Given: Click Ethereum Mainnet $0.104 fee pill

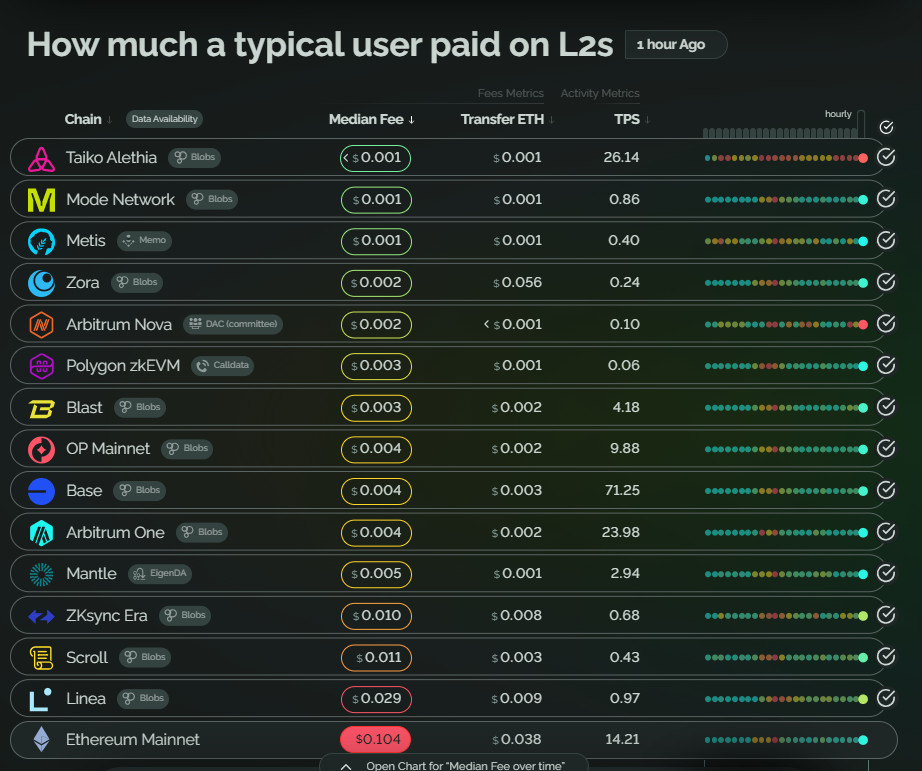Looking at the screenshot, I should tap(376, 740).
